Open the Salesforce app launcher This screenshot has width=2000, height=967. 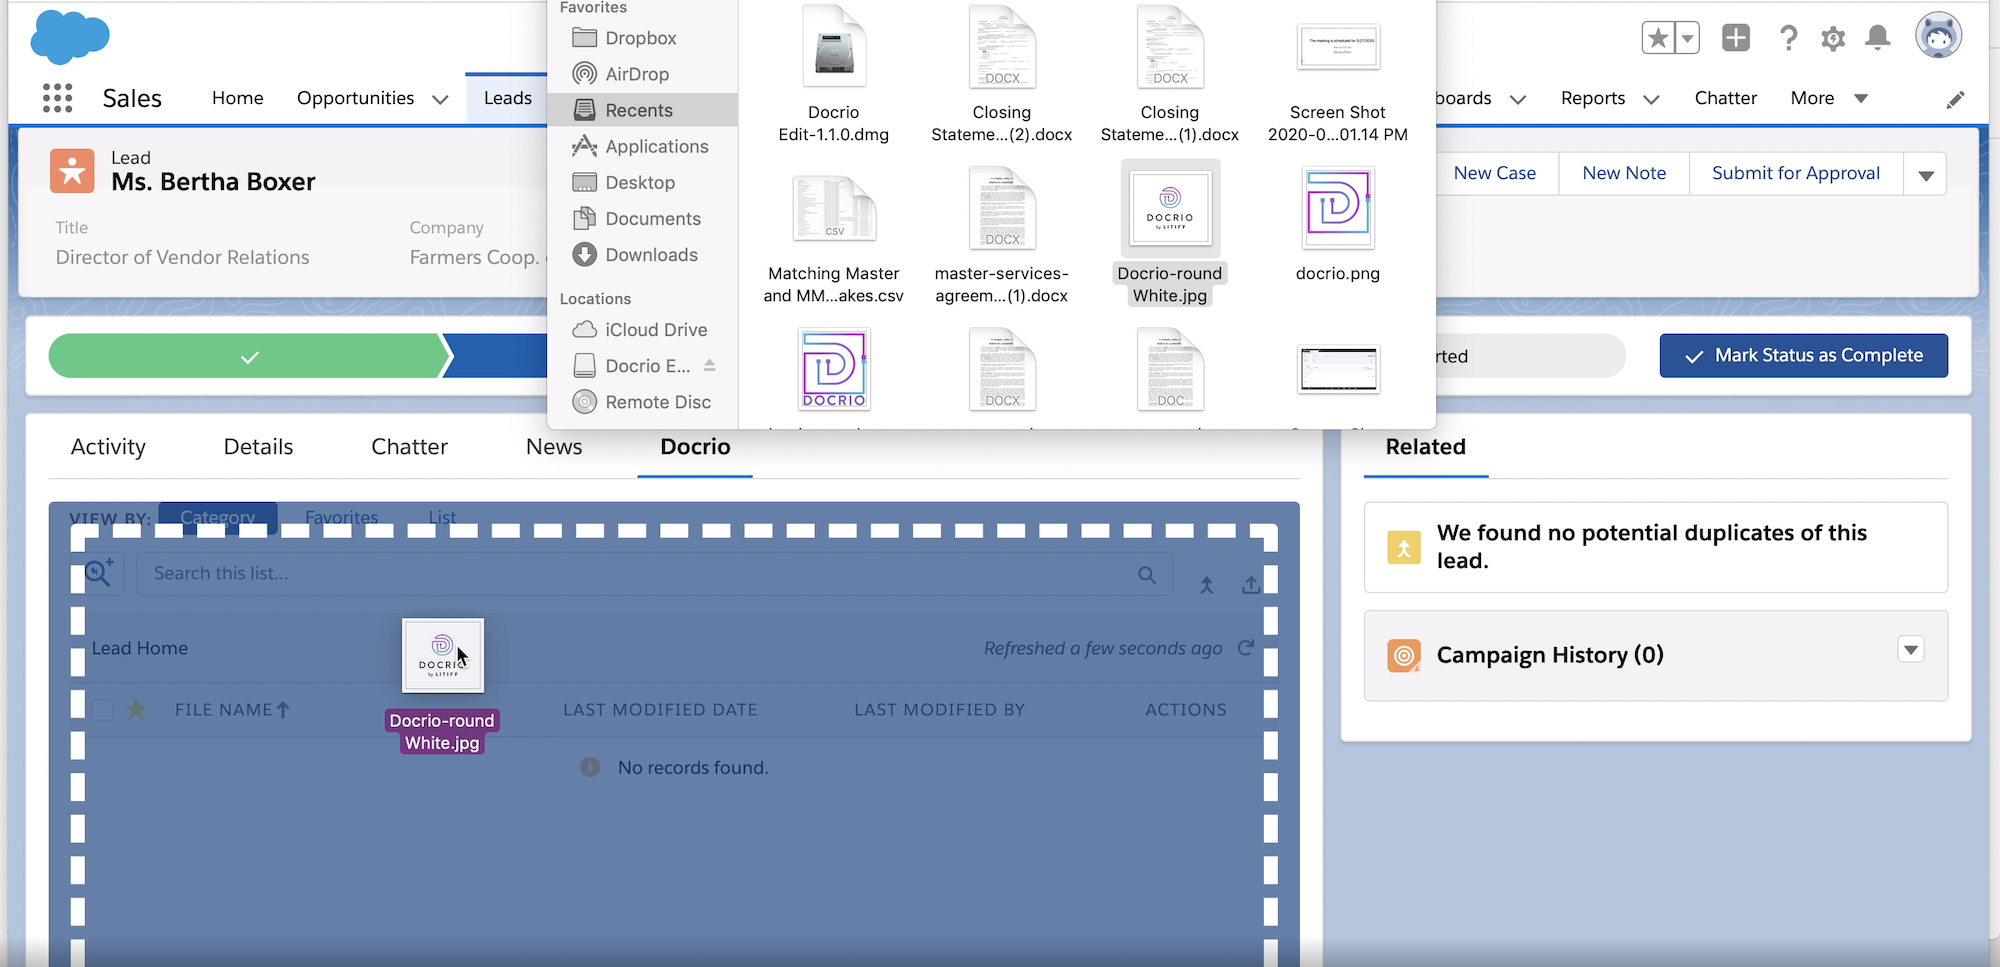pos(57,98)
